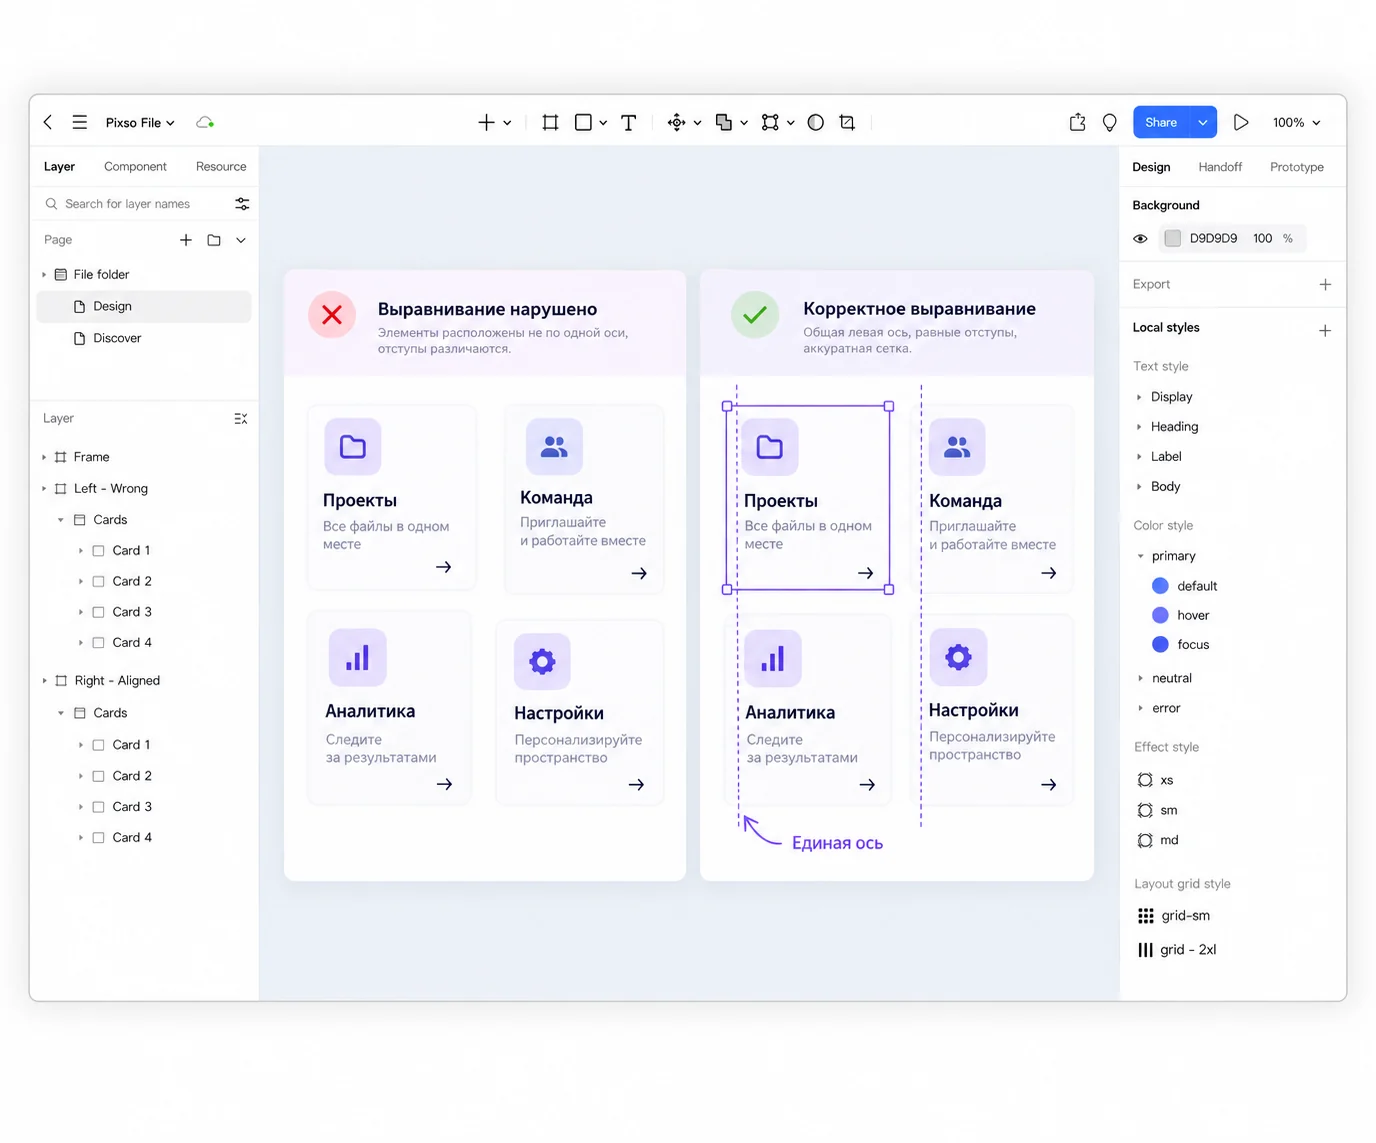The image size is (1376, 1143).
Task: Create a new page folder
Action: (214, 240)
